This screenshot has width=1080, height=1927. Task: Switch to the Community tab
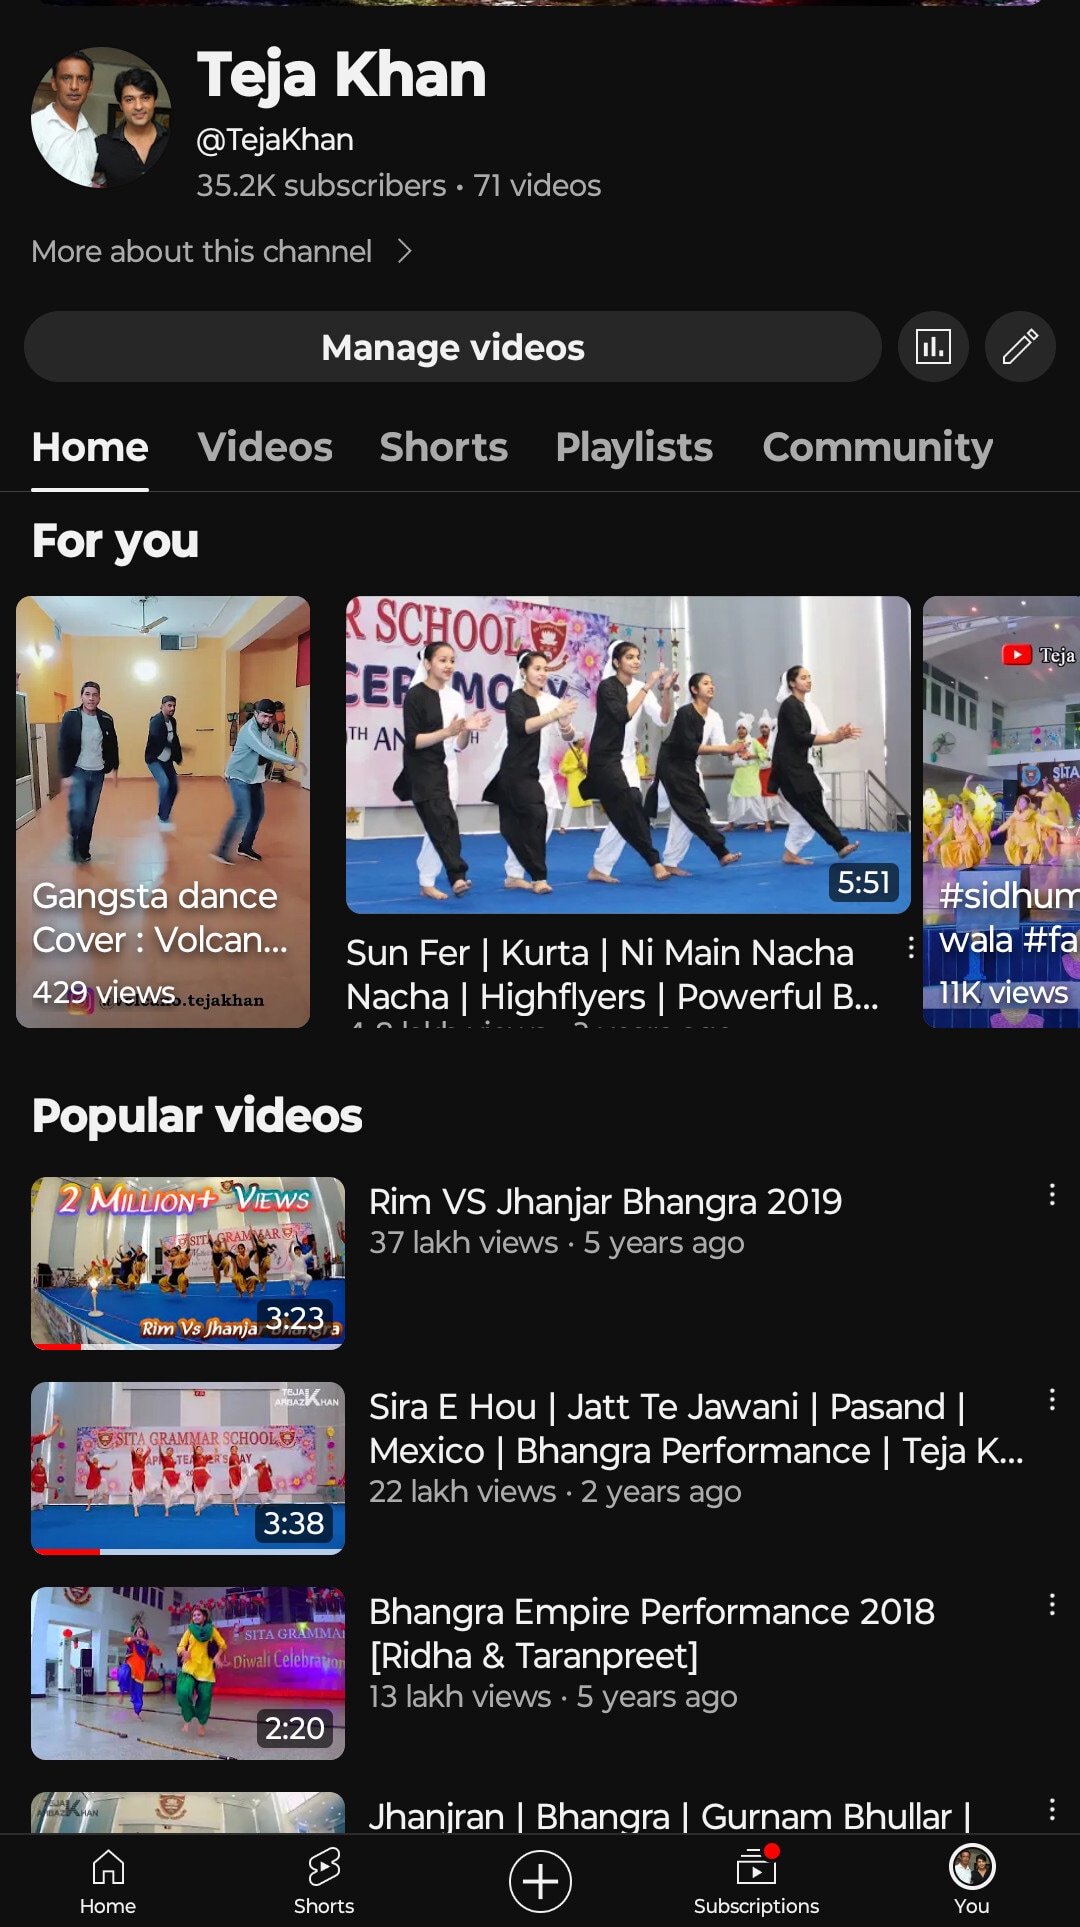point(878,447)
